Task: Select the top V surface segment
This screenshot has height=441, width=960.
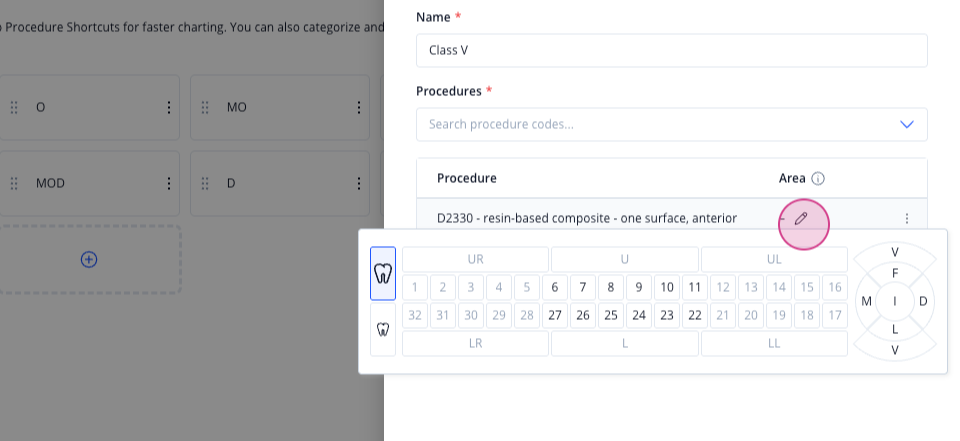Action: pos(895,252)
